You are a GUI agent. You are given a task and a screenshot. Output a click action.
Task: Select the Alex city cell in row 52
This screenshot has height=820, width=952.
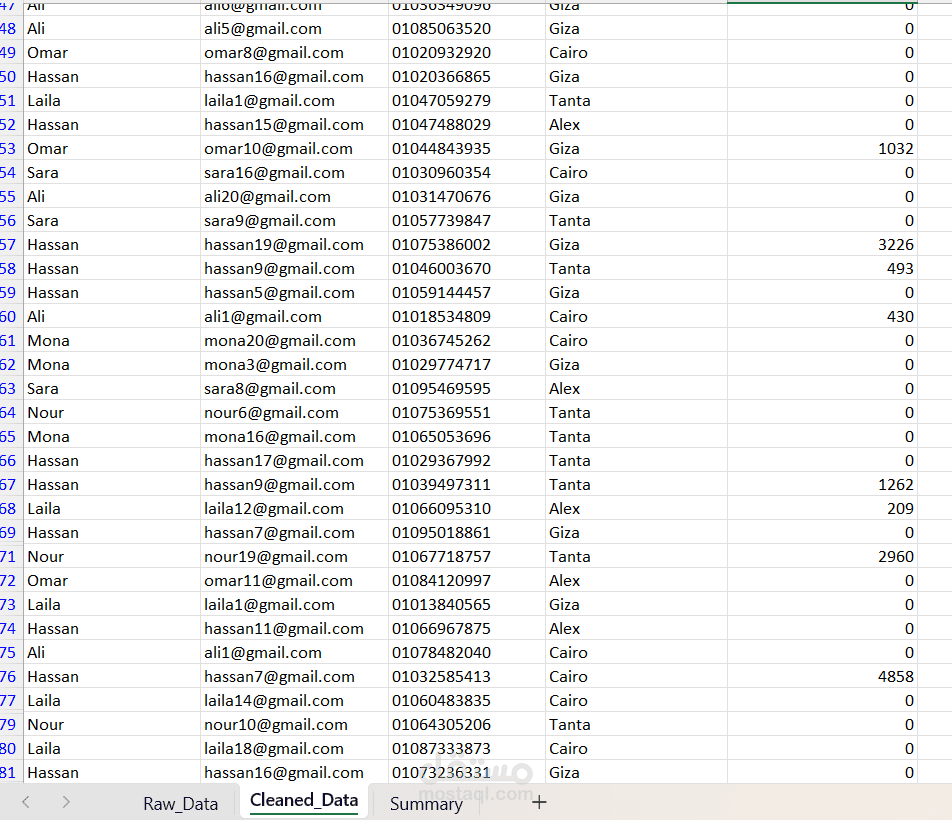(636, 125)
